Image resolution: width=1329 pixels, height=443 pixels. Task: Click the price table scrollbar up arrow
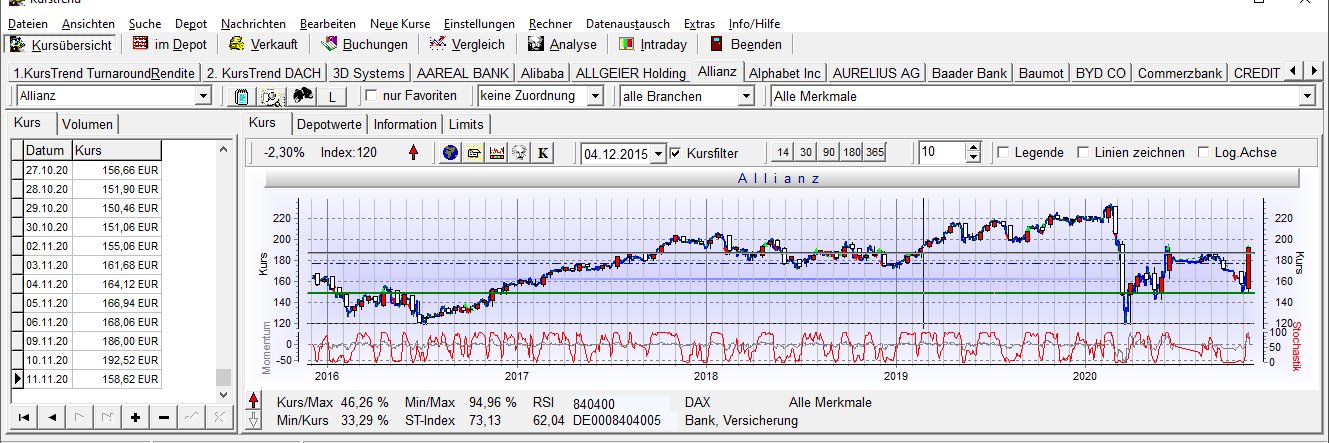223,149
